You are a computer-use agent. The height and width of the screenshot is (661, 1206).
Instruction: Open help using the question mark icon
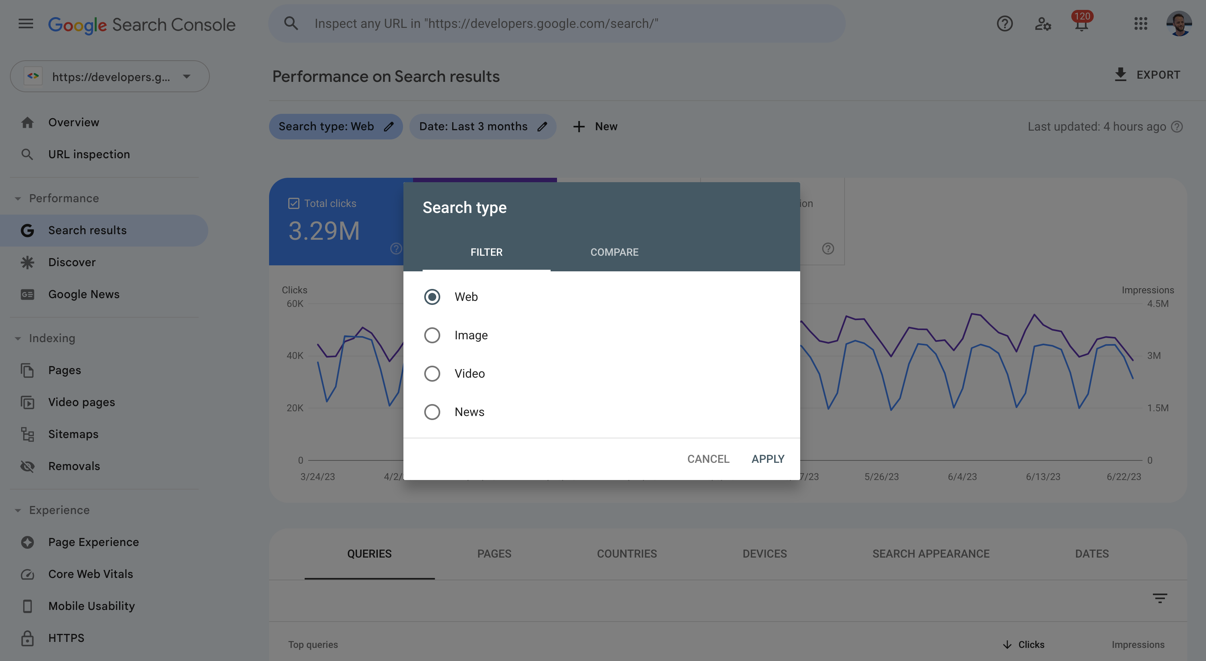(1004, 23)
